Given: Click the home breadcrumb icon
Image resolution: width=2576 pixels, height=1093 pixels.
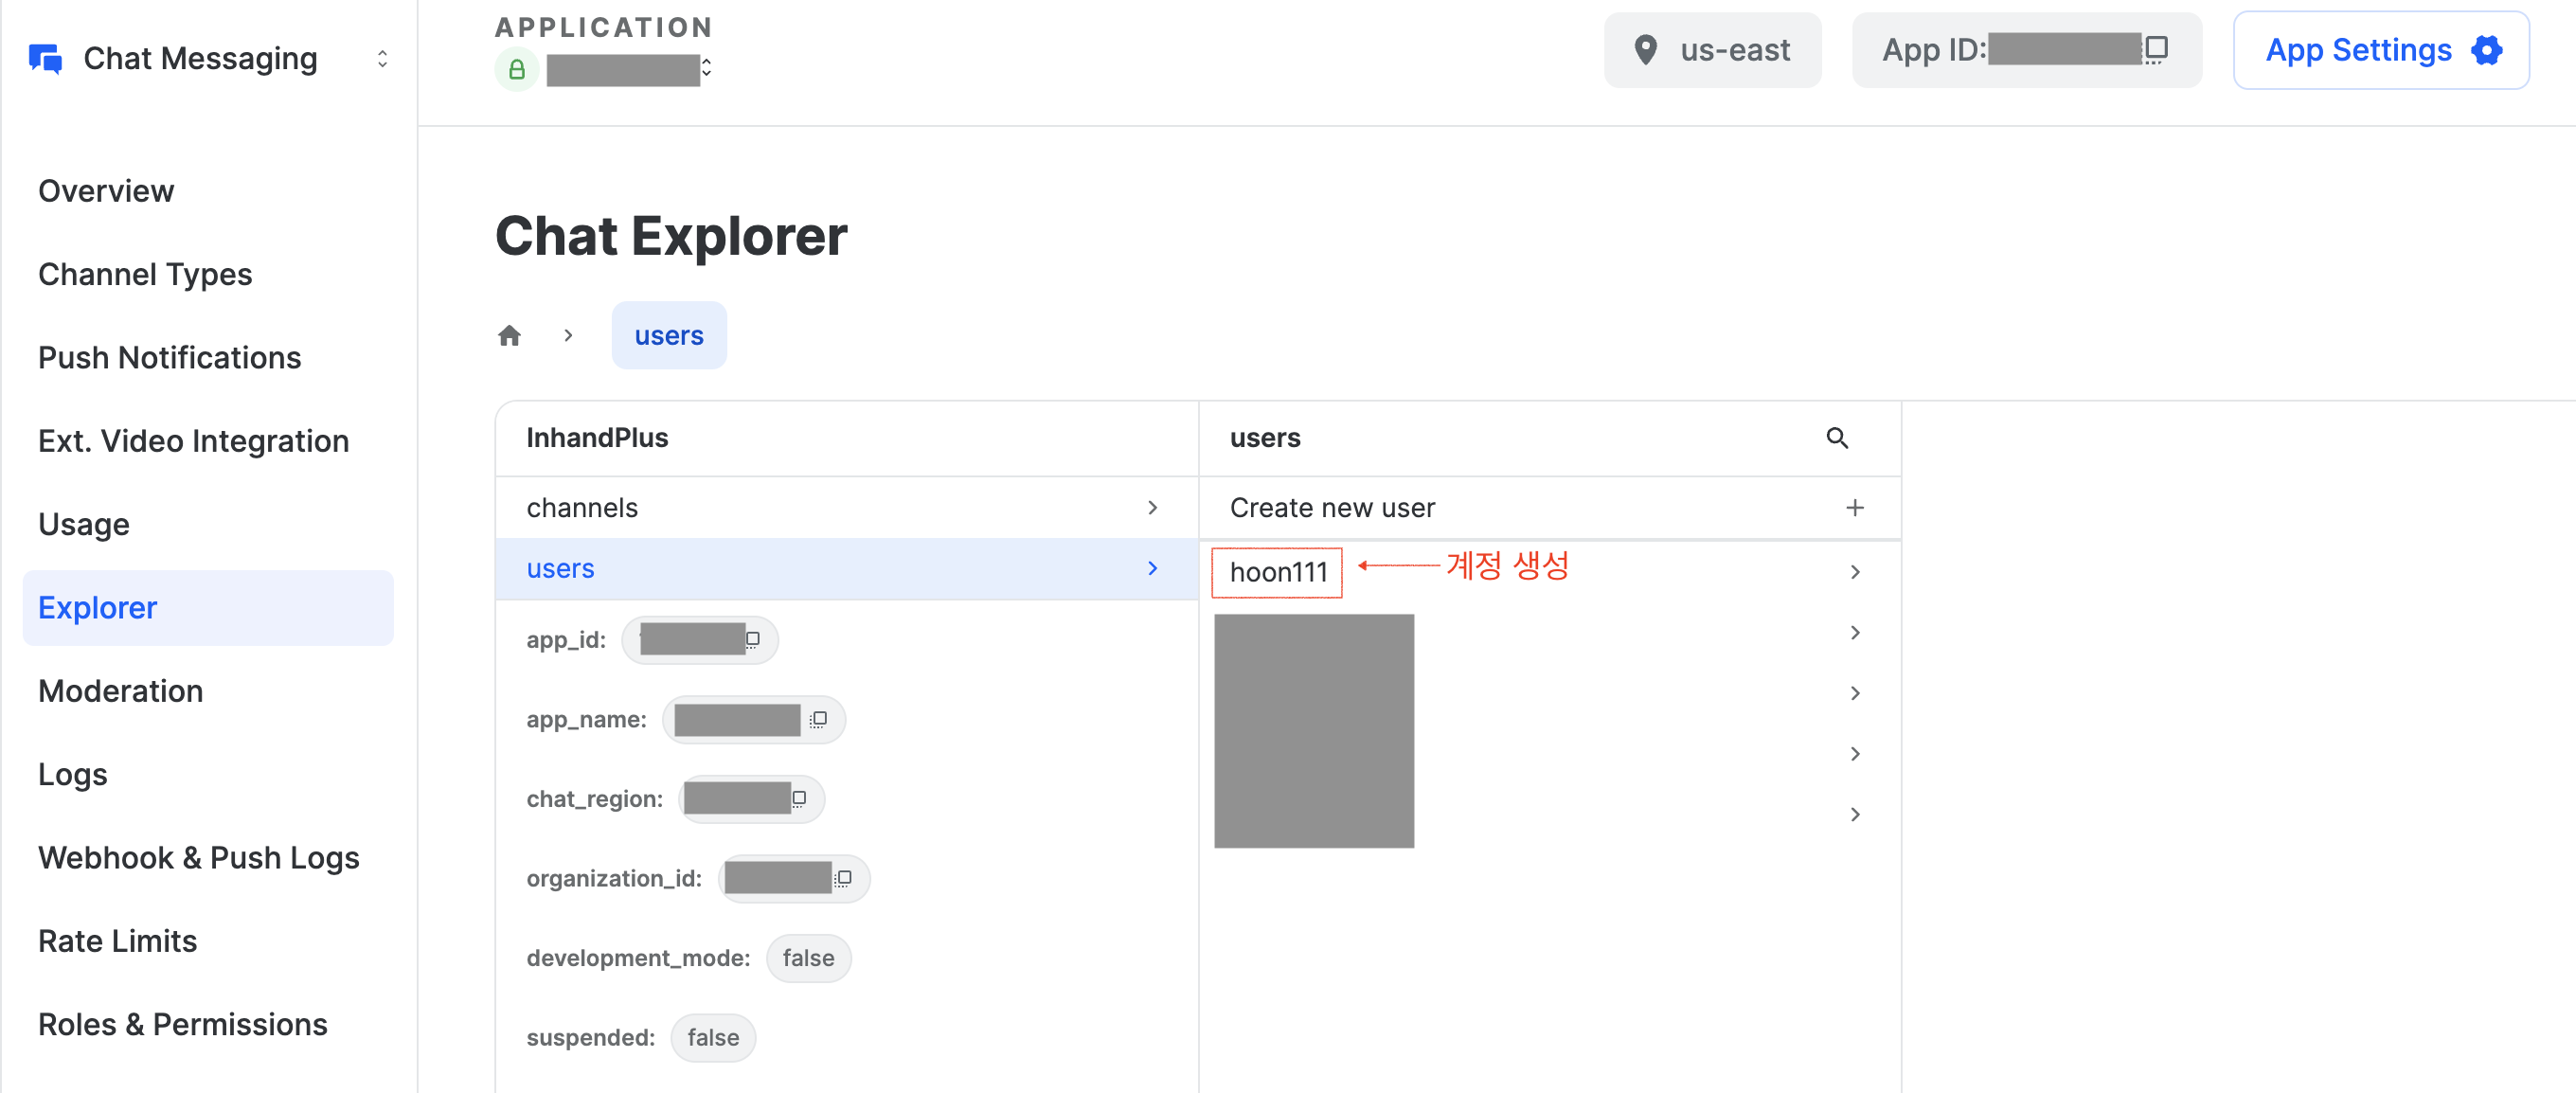Looking at the screenshot, I should click(x=509, y=336).
